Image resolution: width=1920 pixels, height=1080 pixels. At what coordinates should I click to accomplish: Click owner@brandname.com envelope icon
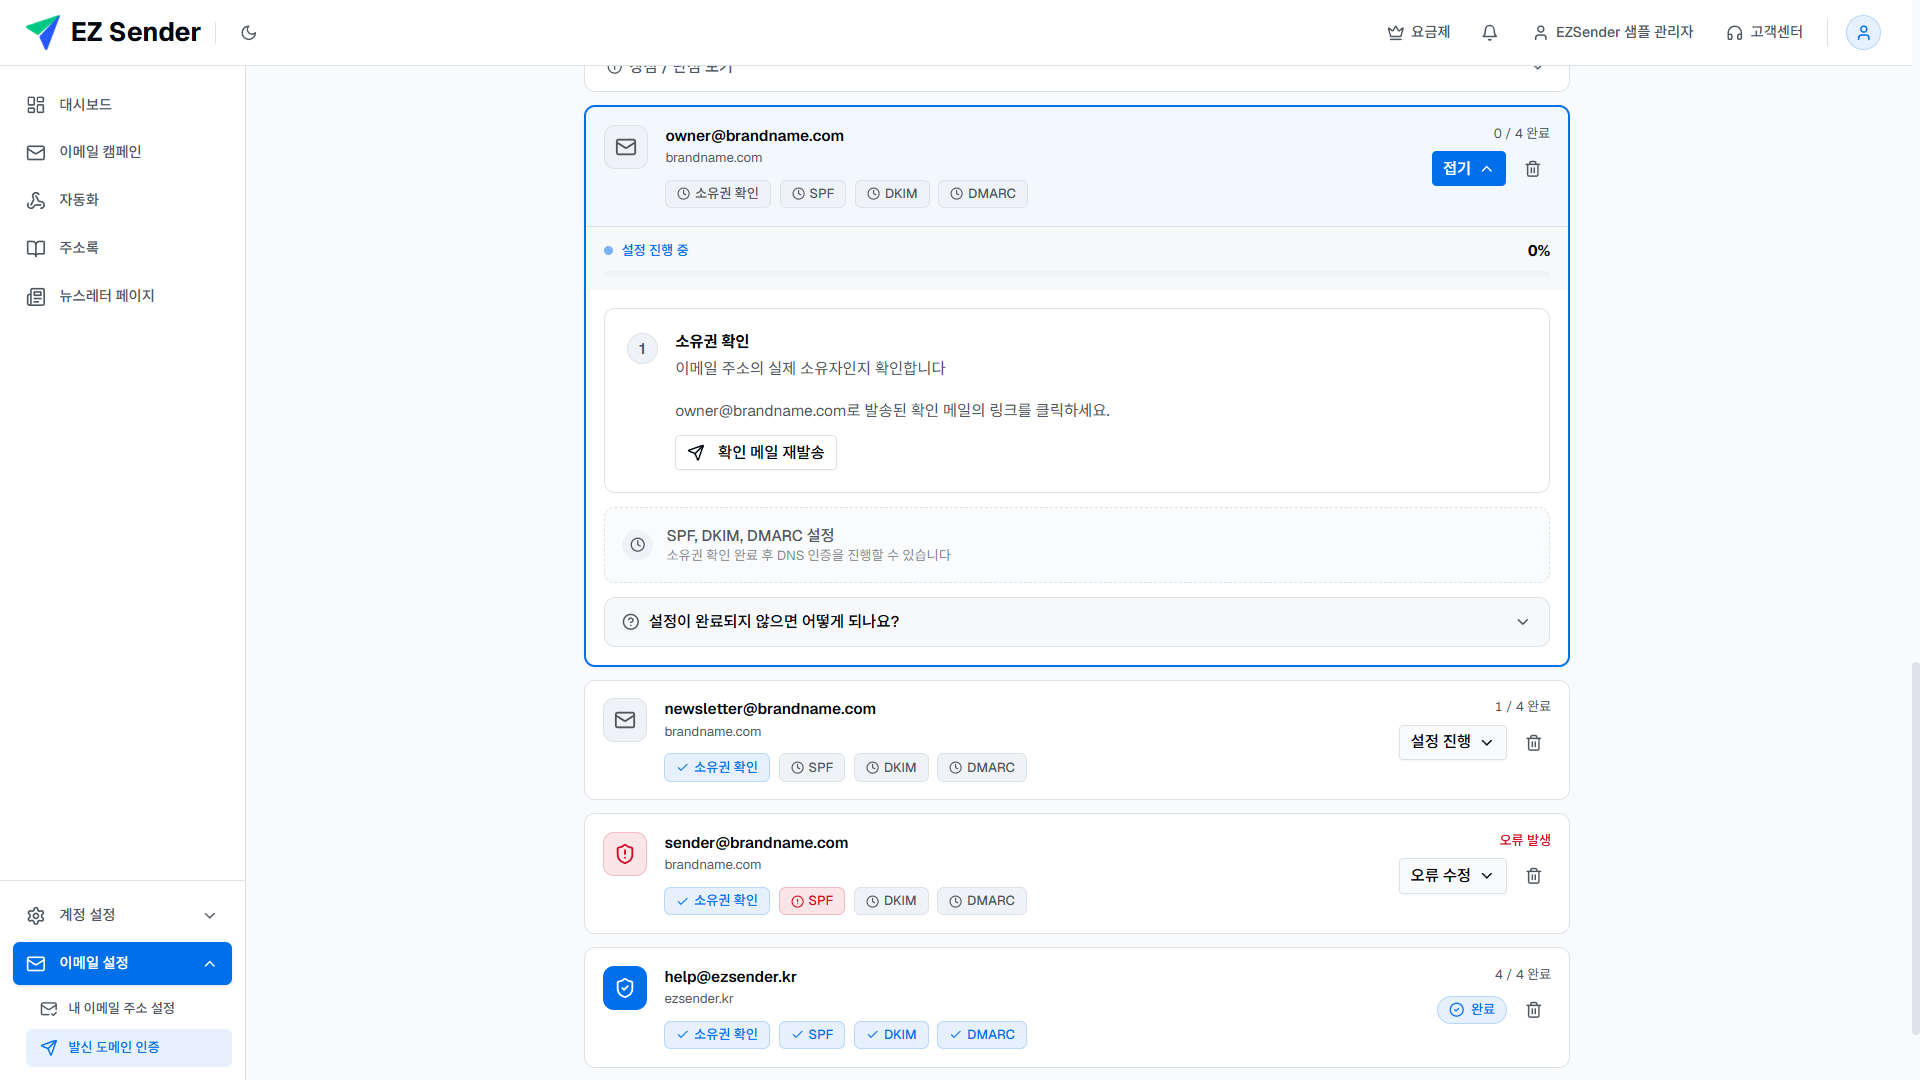click(x=626, y=147)
